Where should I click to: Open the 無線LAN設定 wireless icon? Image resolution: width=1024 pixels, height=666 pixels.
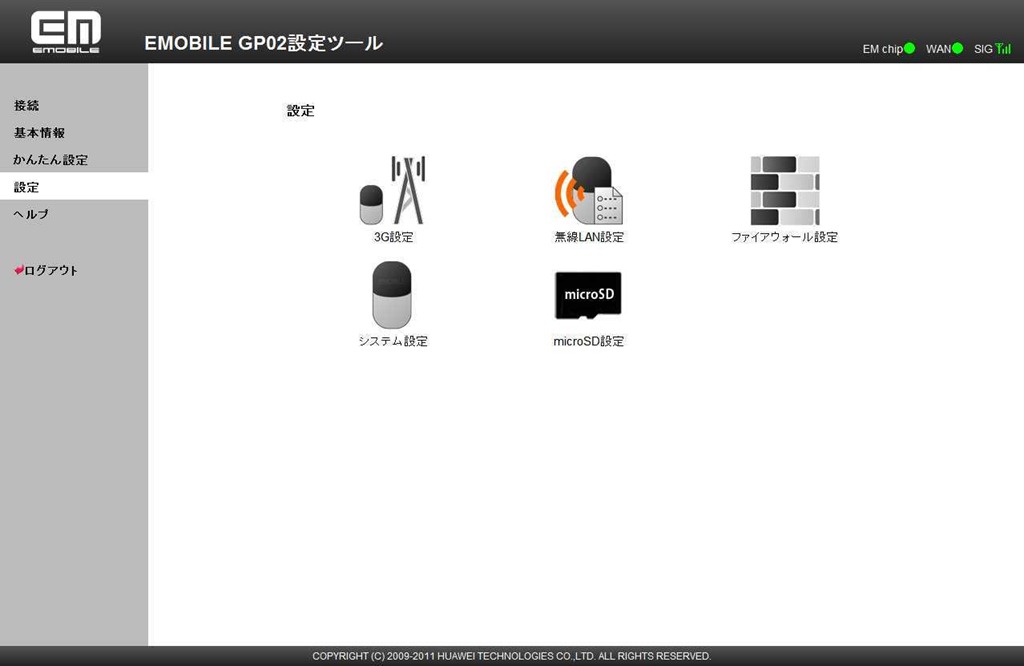588,190
